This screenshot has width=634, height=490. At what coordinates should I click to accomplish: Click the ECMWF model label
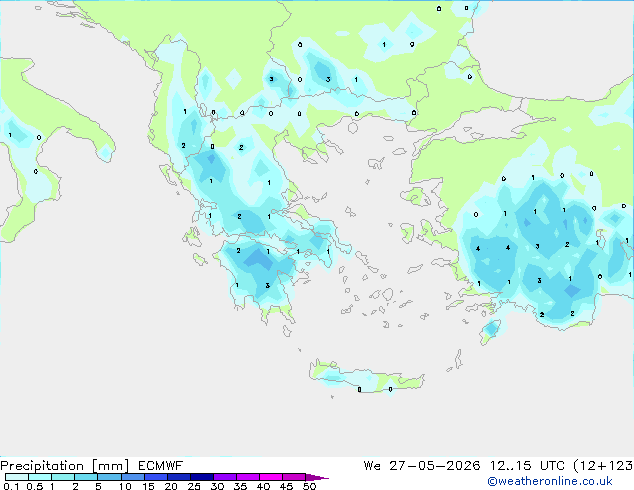coord(161,466)
